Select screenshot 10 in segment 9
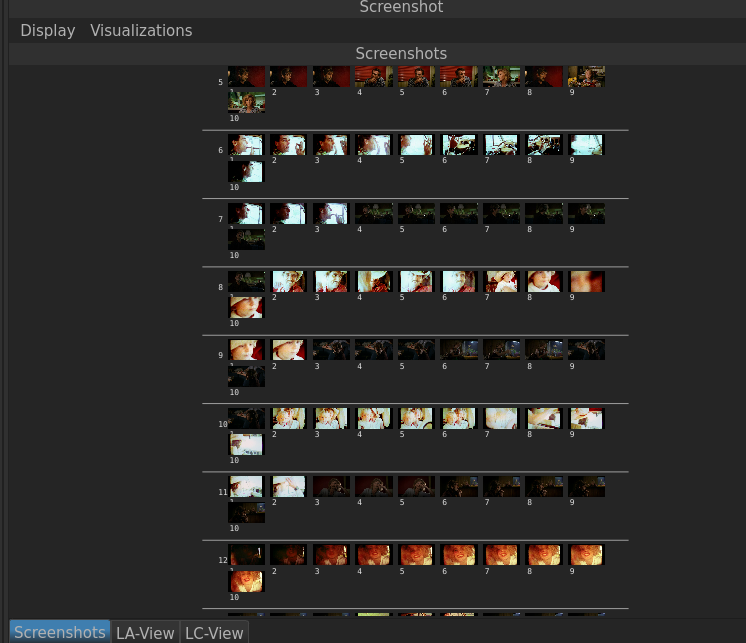 tap(246, 376)
